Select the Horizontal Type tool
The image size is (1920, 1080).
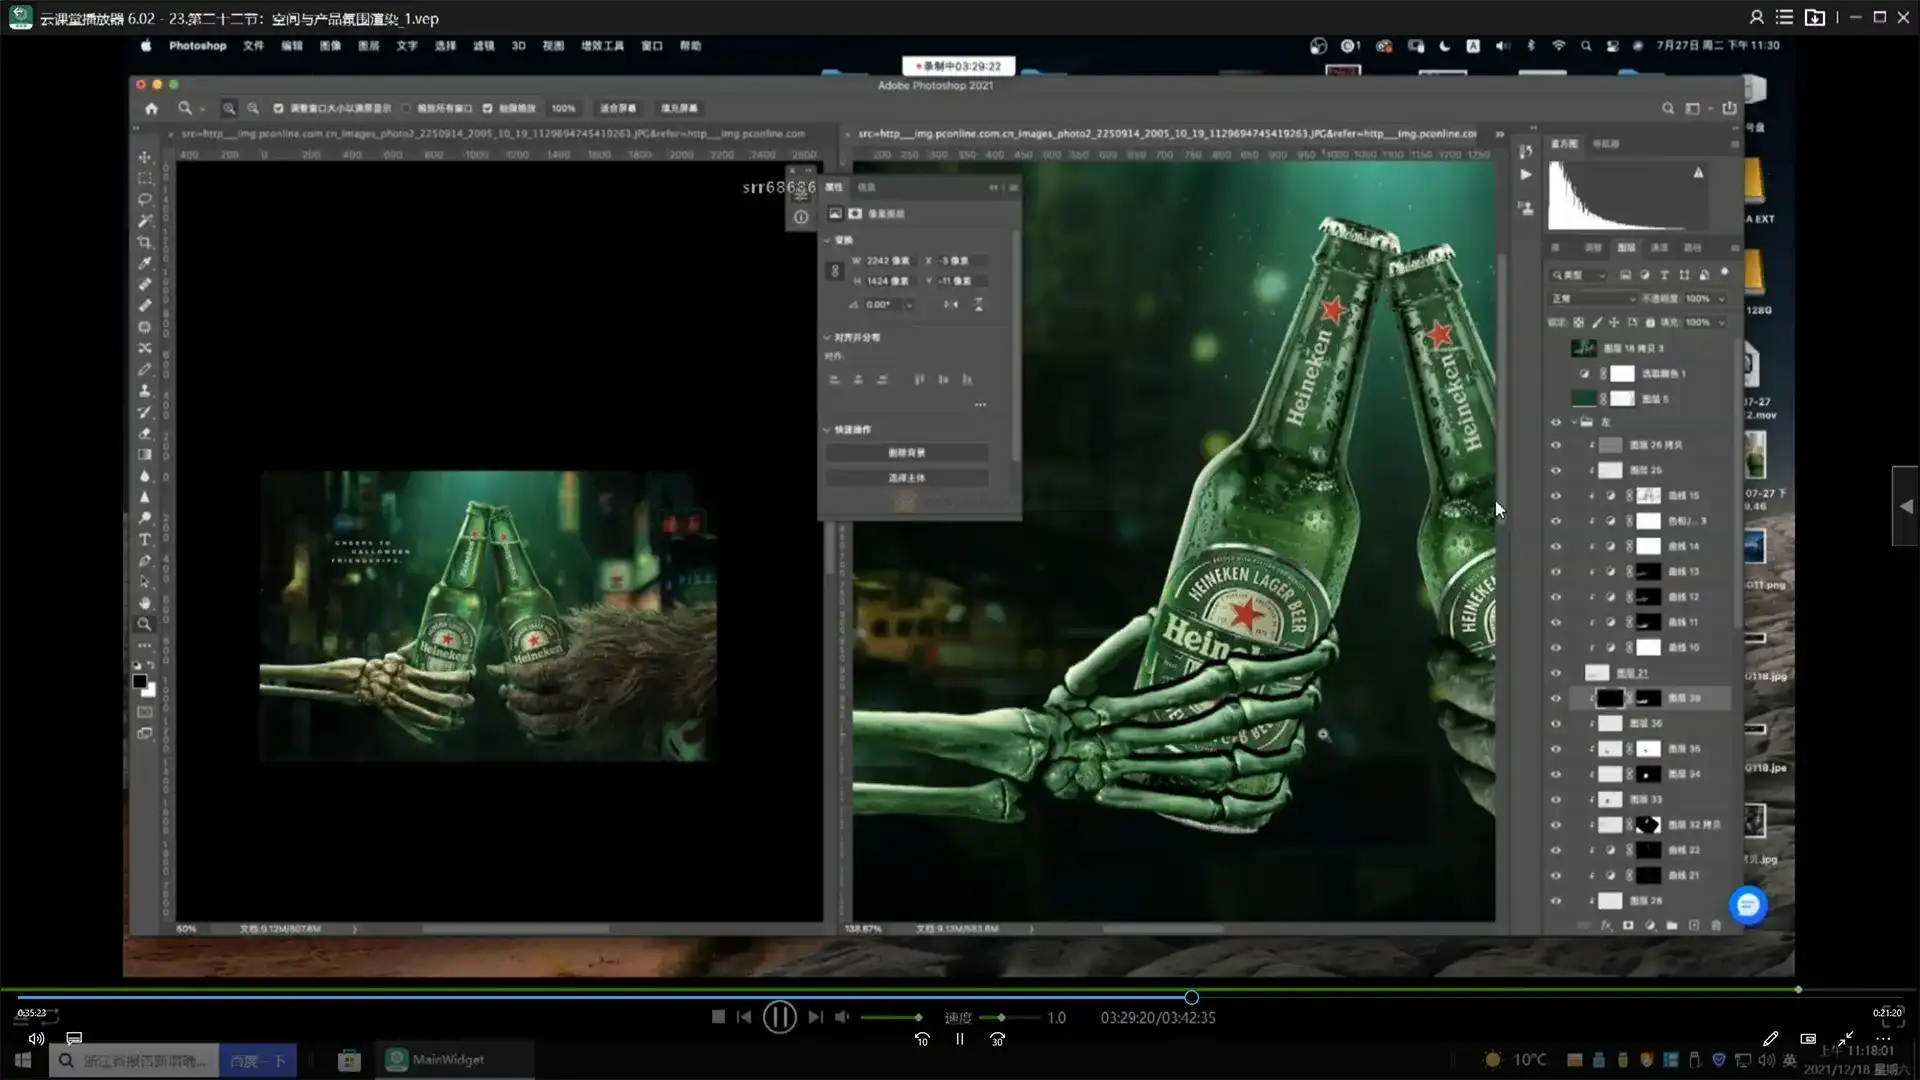[x=145, y=539]
